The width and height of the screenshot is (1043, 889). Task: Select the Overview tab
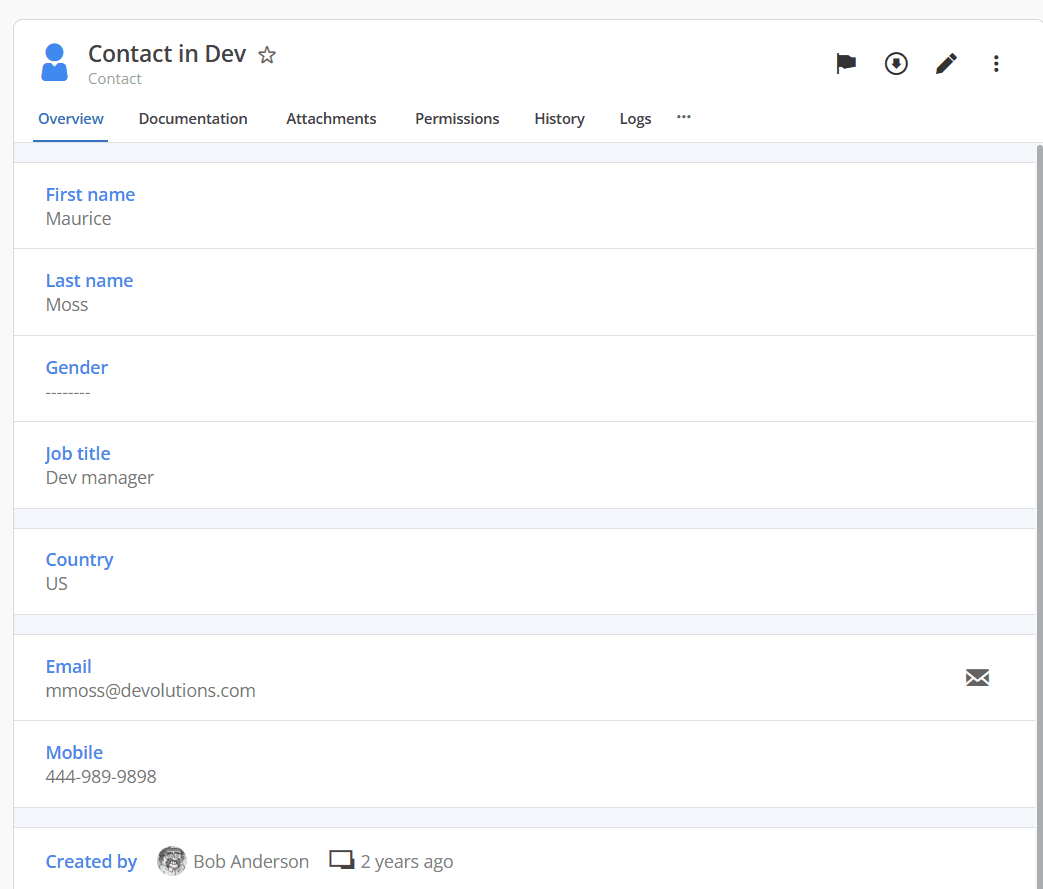pos(71,119)
